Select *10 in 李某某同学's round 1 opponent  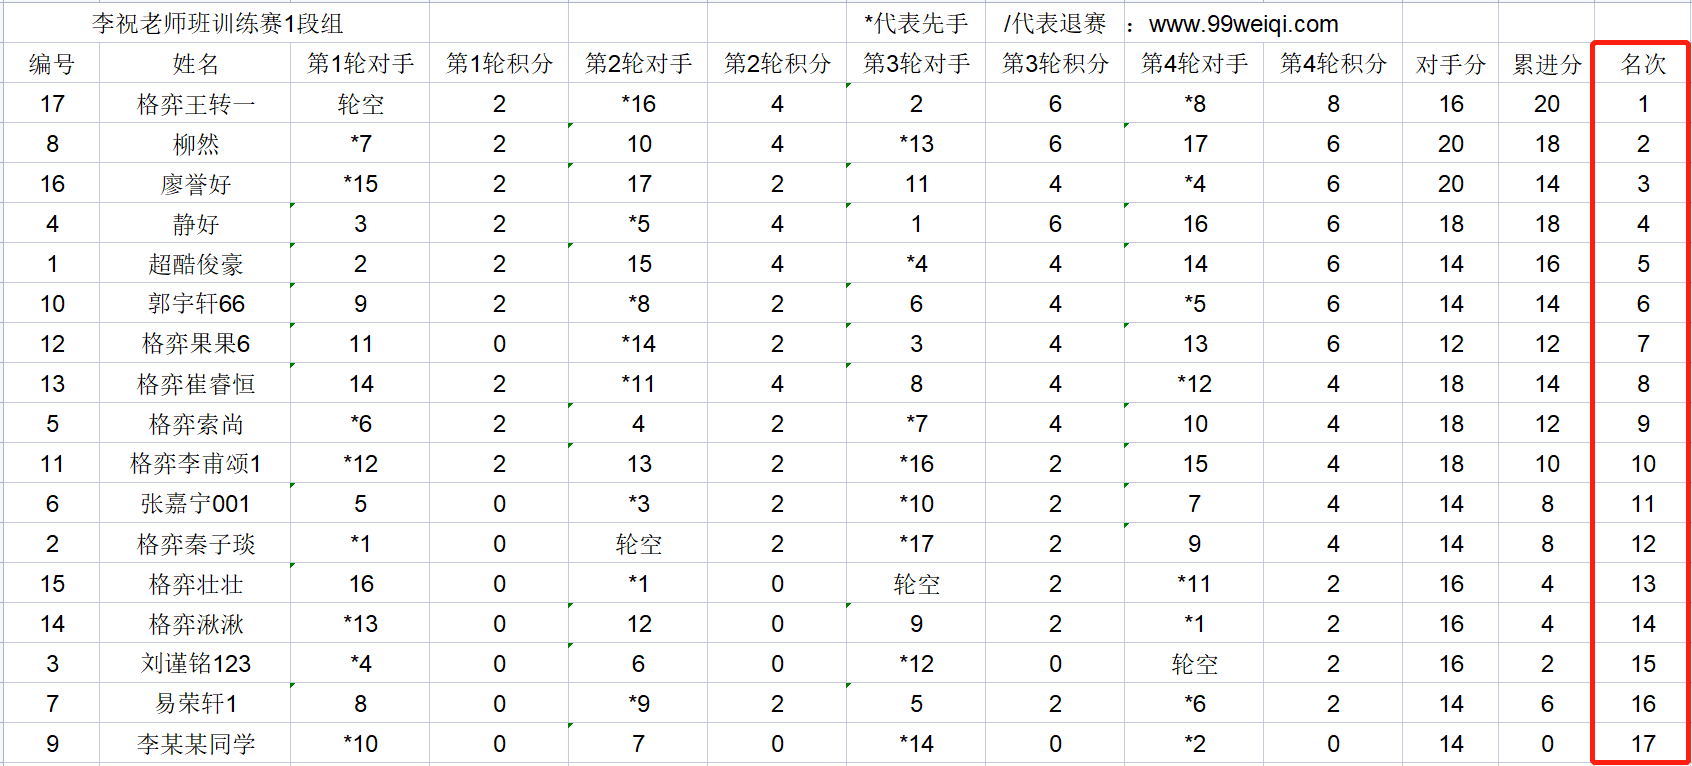click(360, 744)
